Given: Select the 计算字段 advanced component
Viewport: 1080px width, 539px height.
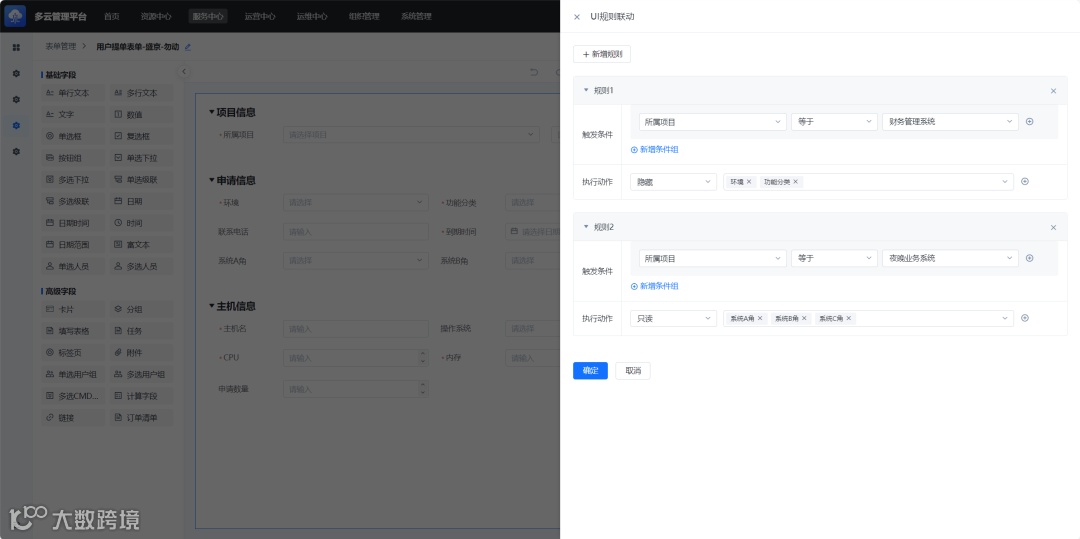Looking at the screenshot, I should 141,396.
